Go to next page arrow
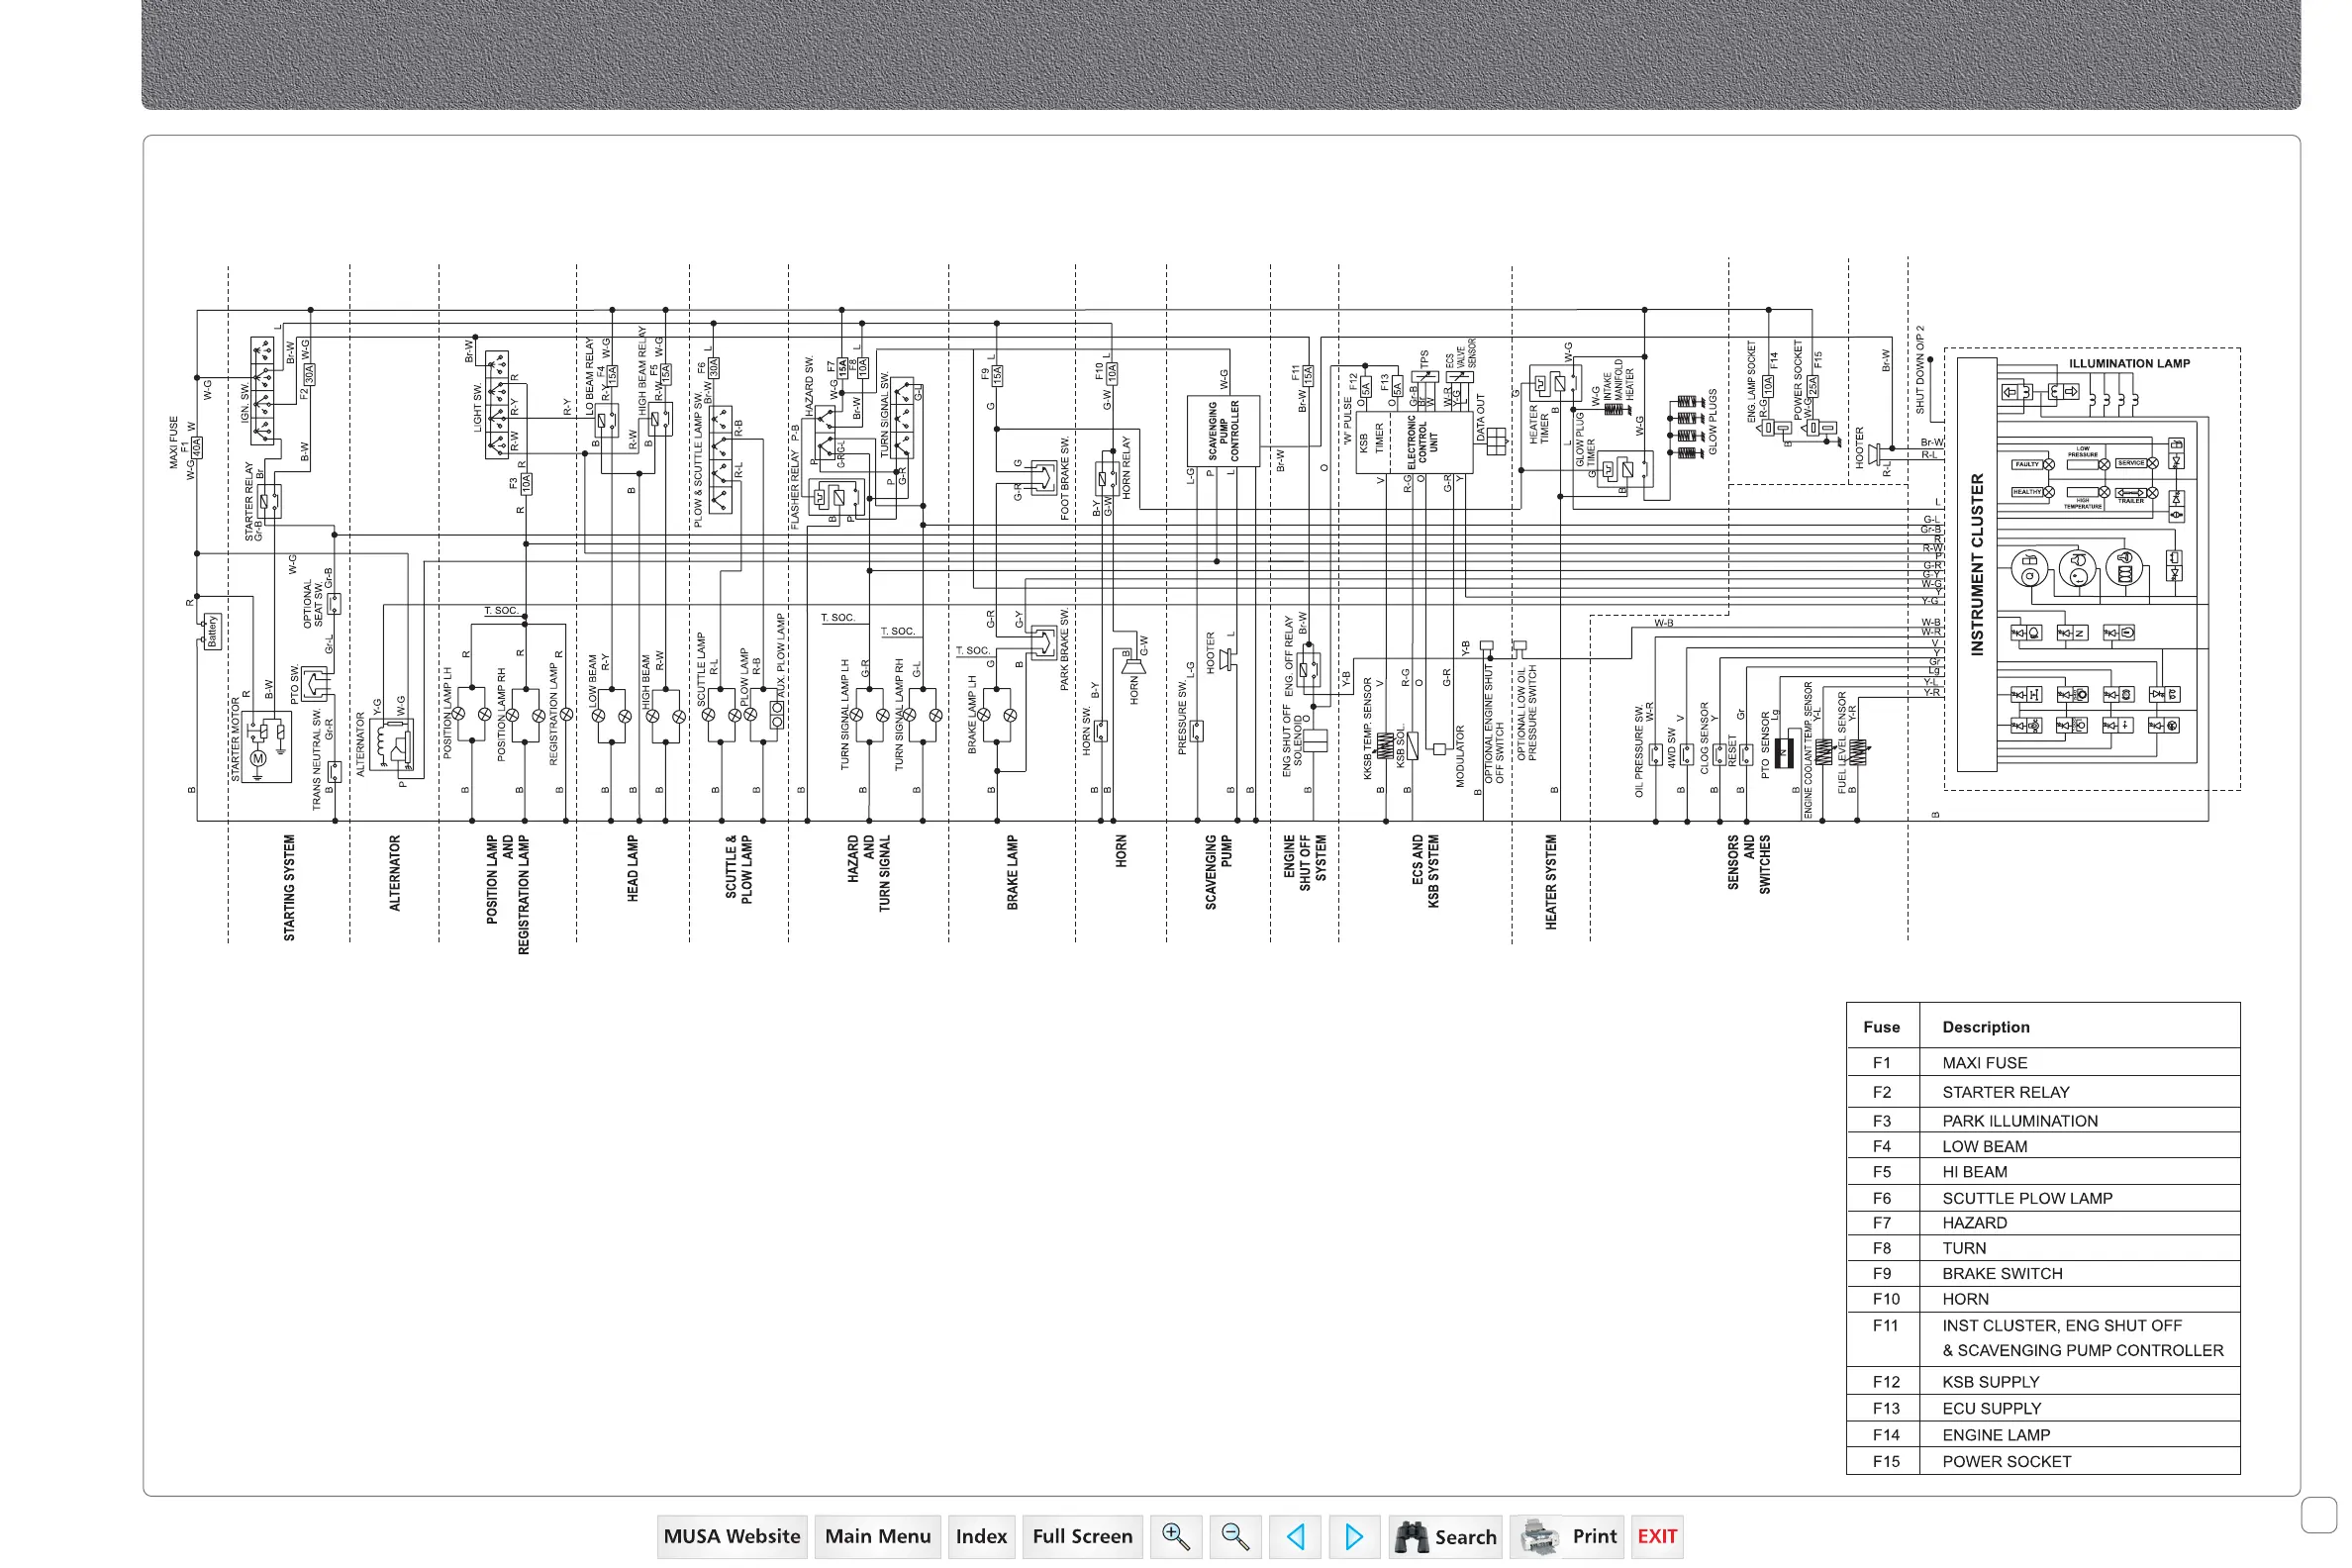2352x1568 pixels. (1354, 1536)
